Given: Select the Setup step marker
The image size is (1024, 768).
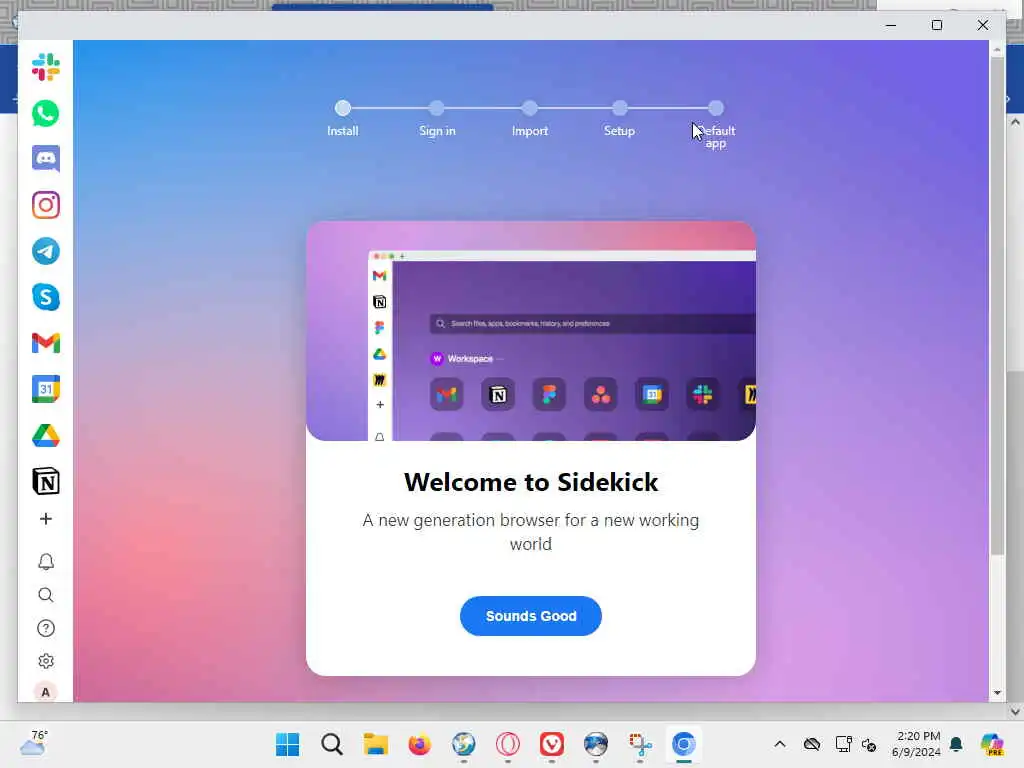Looking at the screenshot, I should [620, 108].
